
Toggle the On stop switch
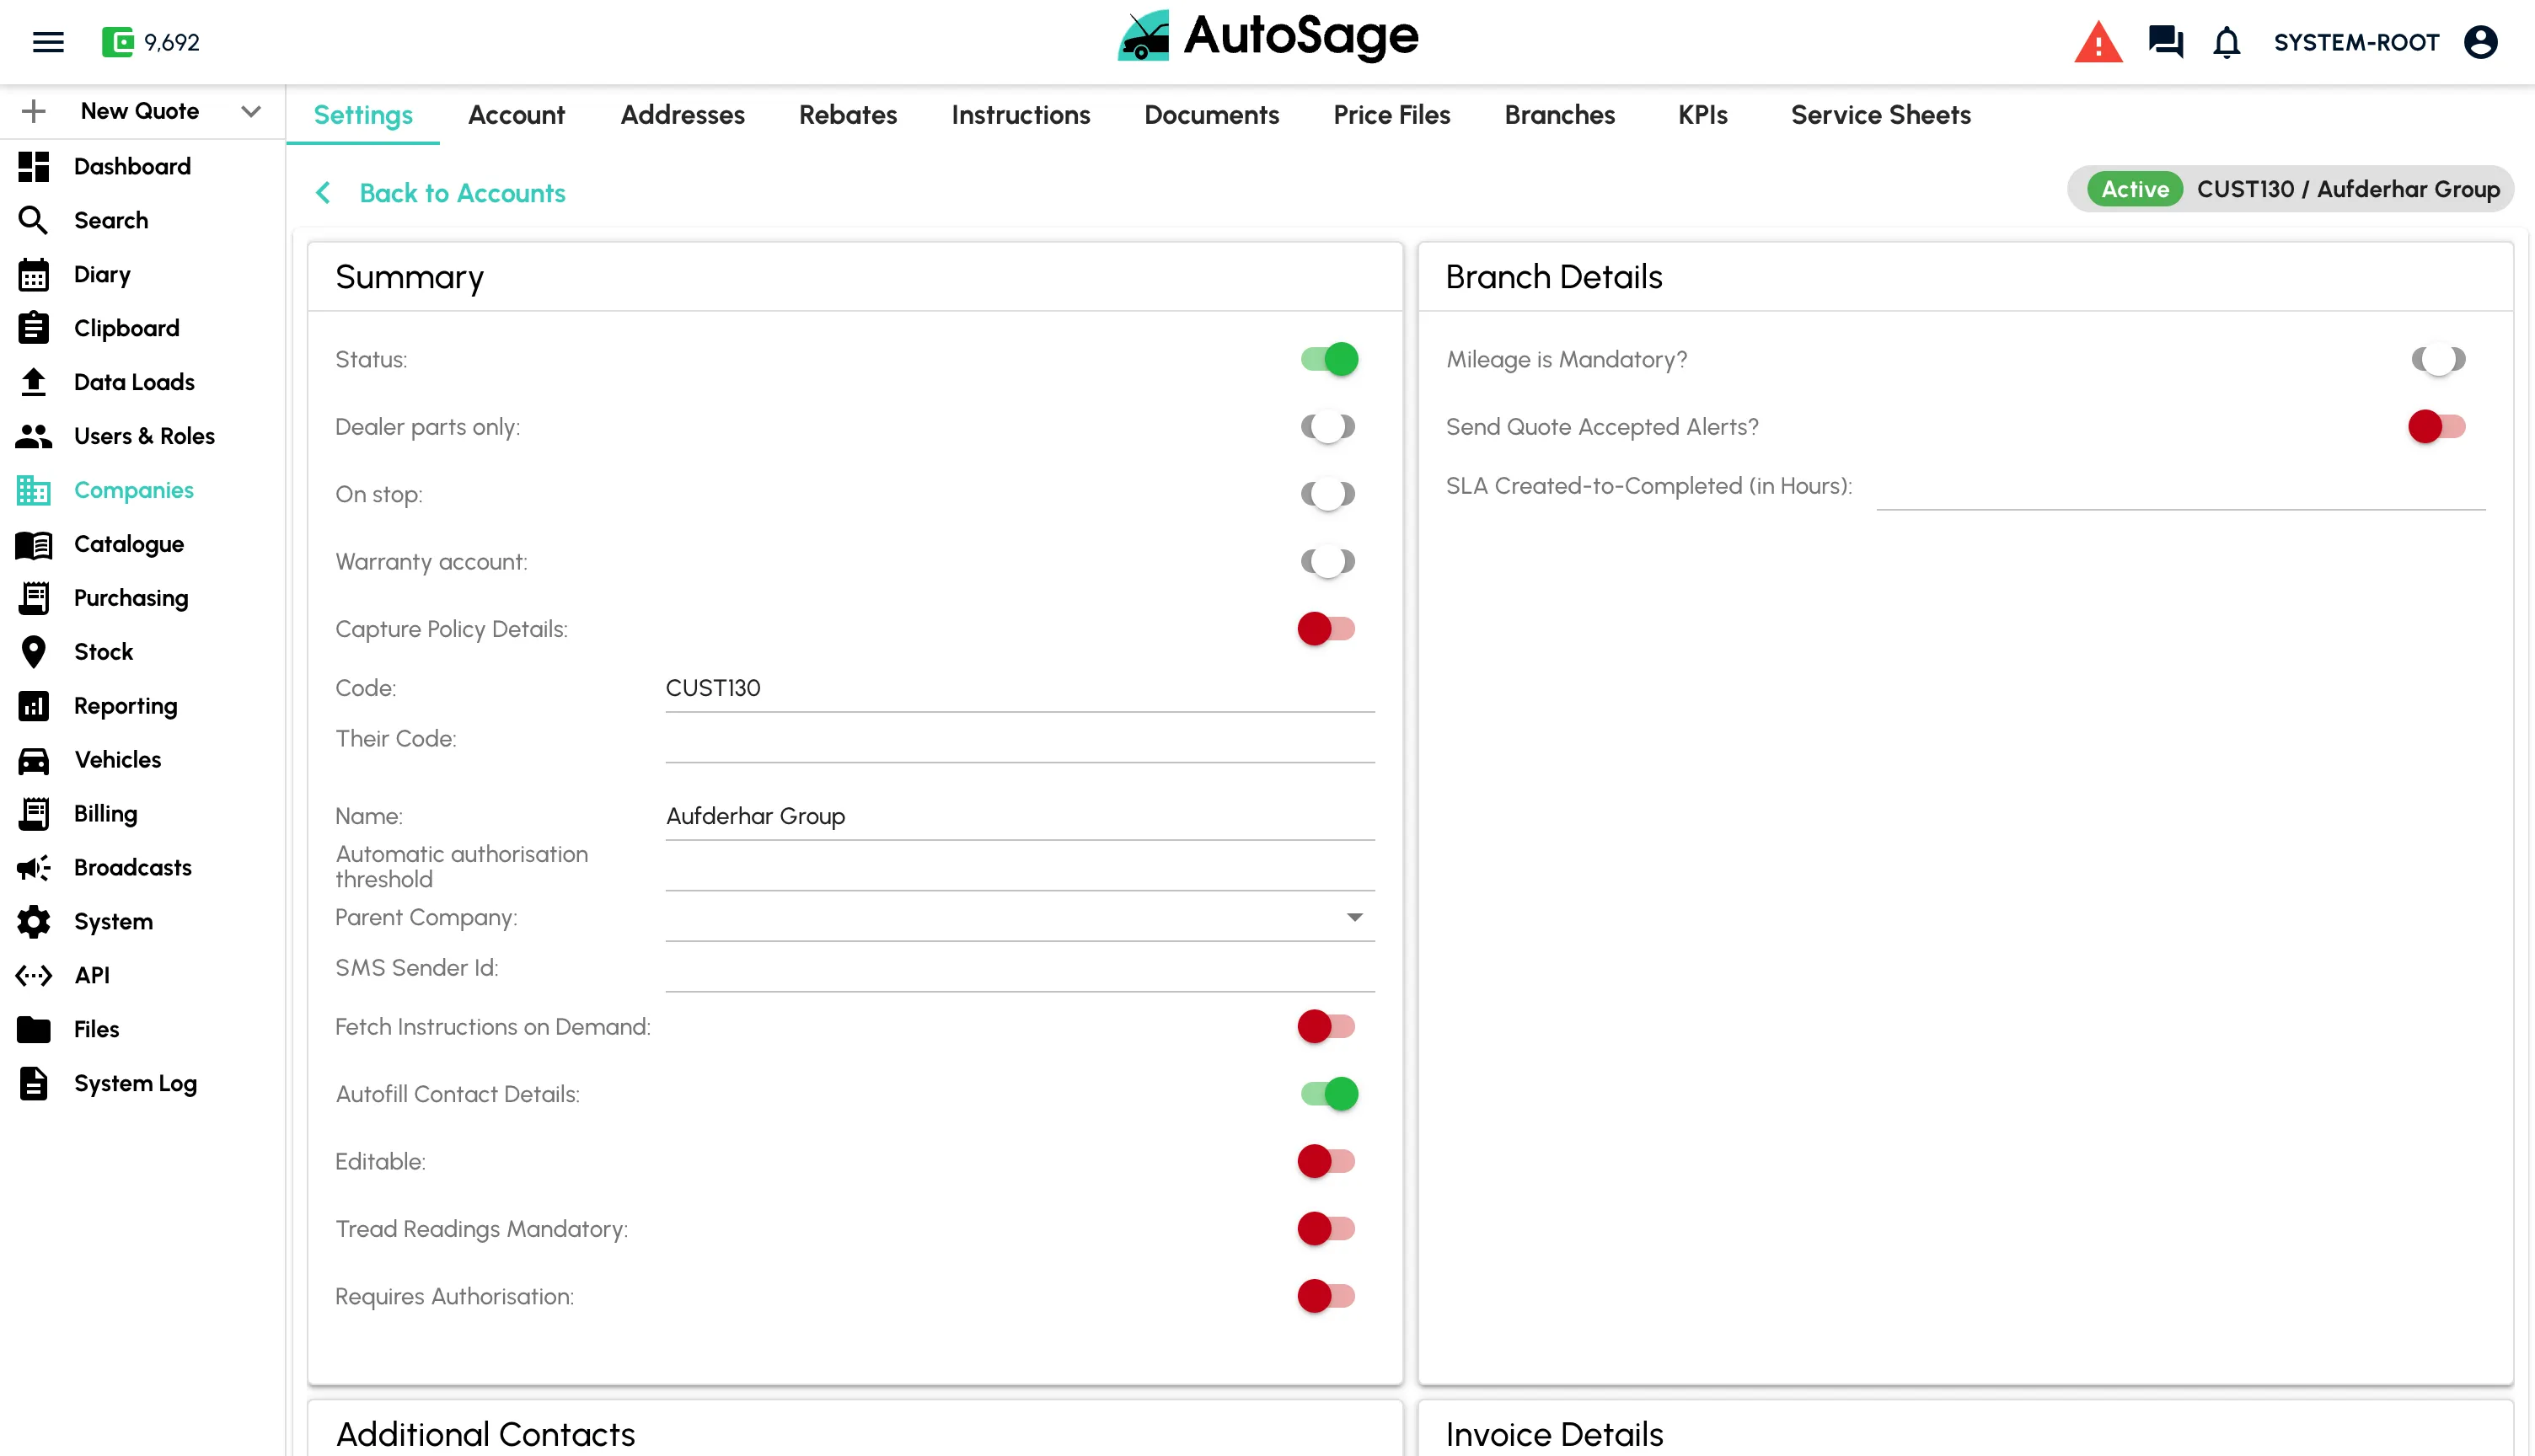[1328, 494]
